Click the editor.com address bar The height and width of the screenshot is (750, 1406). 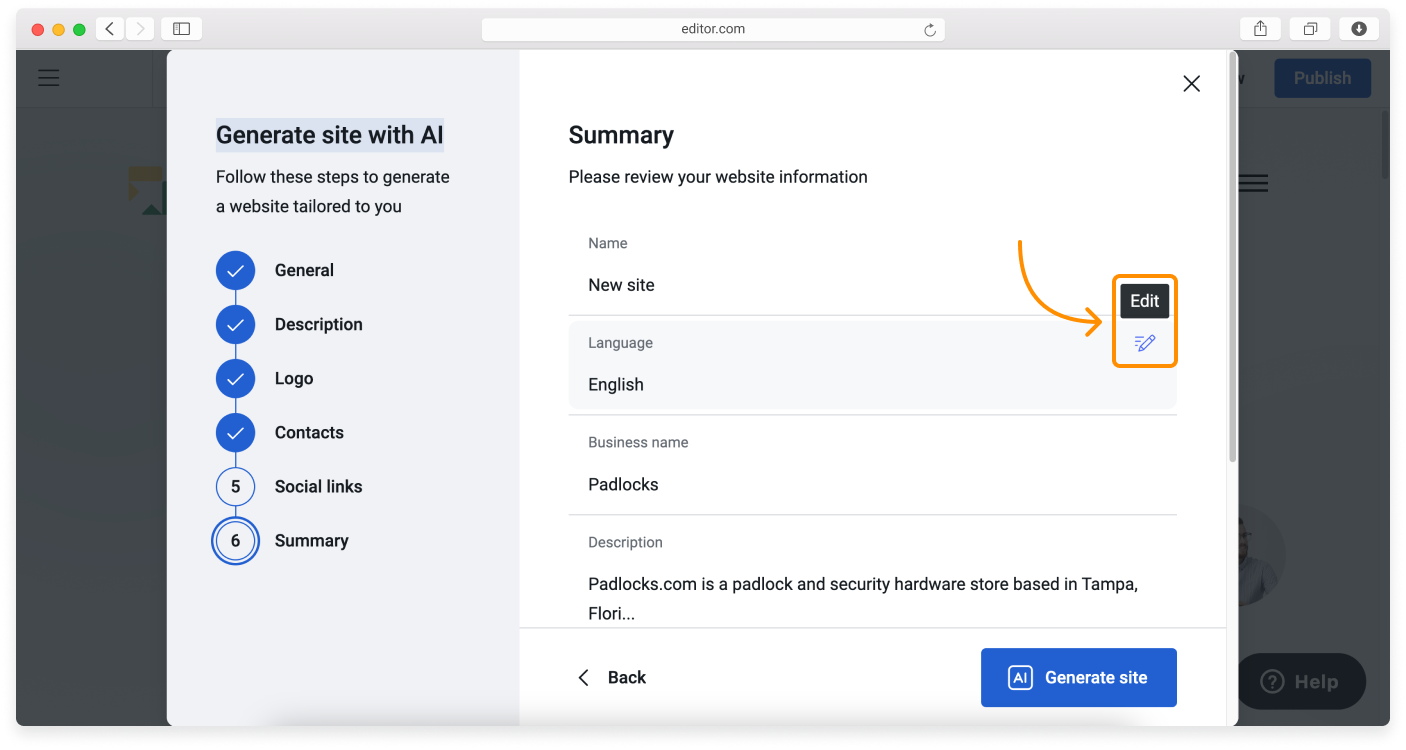point(713,29)
